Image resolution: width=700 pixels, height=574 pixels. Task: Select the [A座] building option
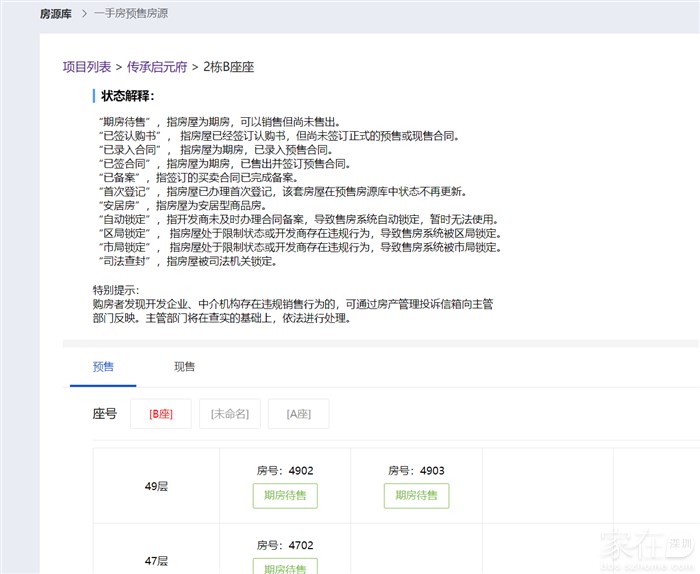[298, 413]
